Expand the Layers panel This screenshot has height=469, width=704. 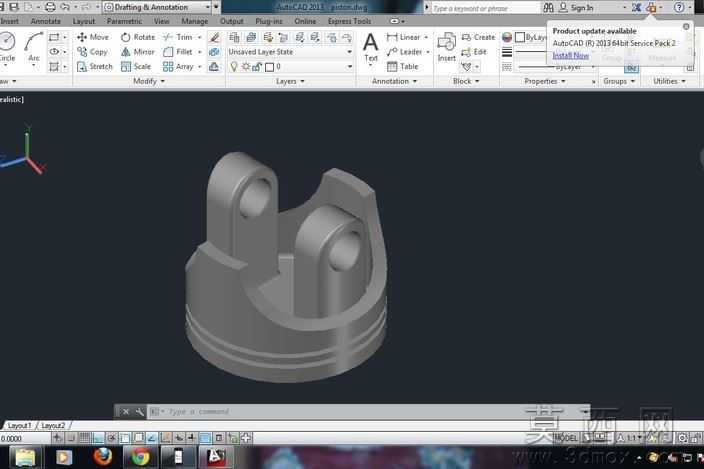point(290,81)
